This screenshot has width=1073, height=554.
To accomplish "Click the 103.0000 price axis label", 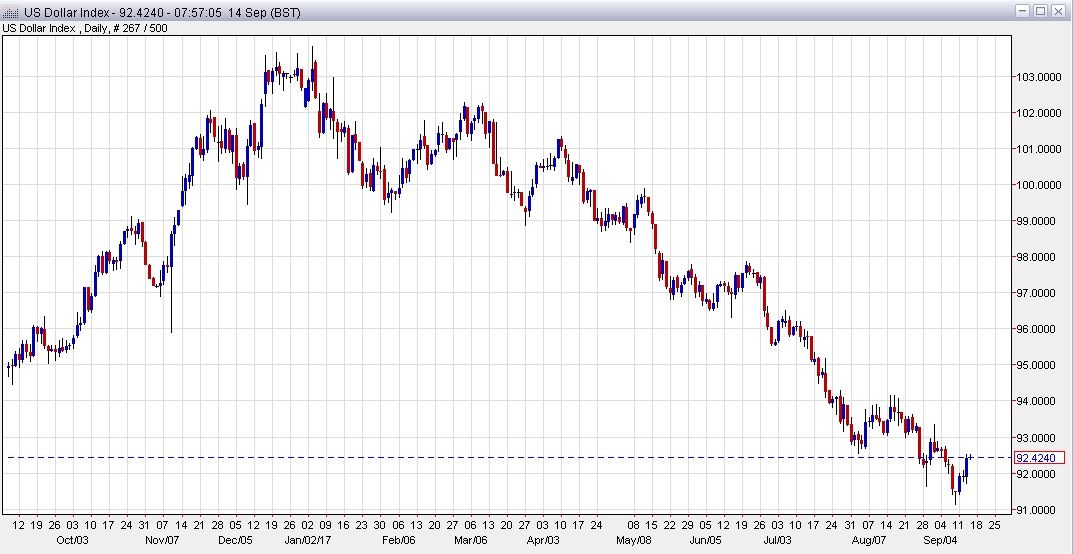I will (x=1040, y=77).
